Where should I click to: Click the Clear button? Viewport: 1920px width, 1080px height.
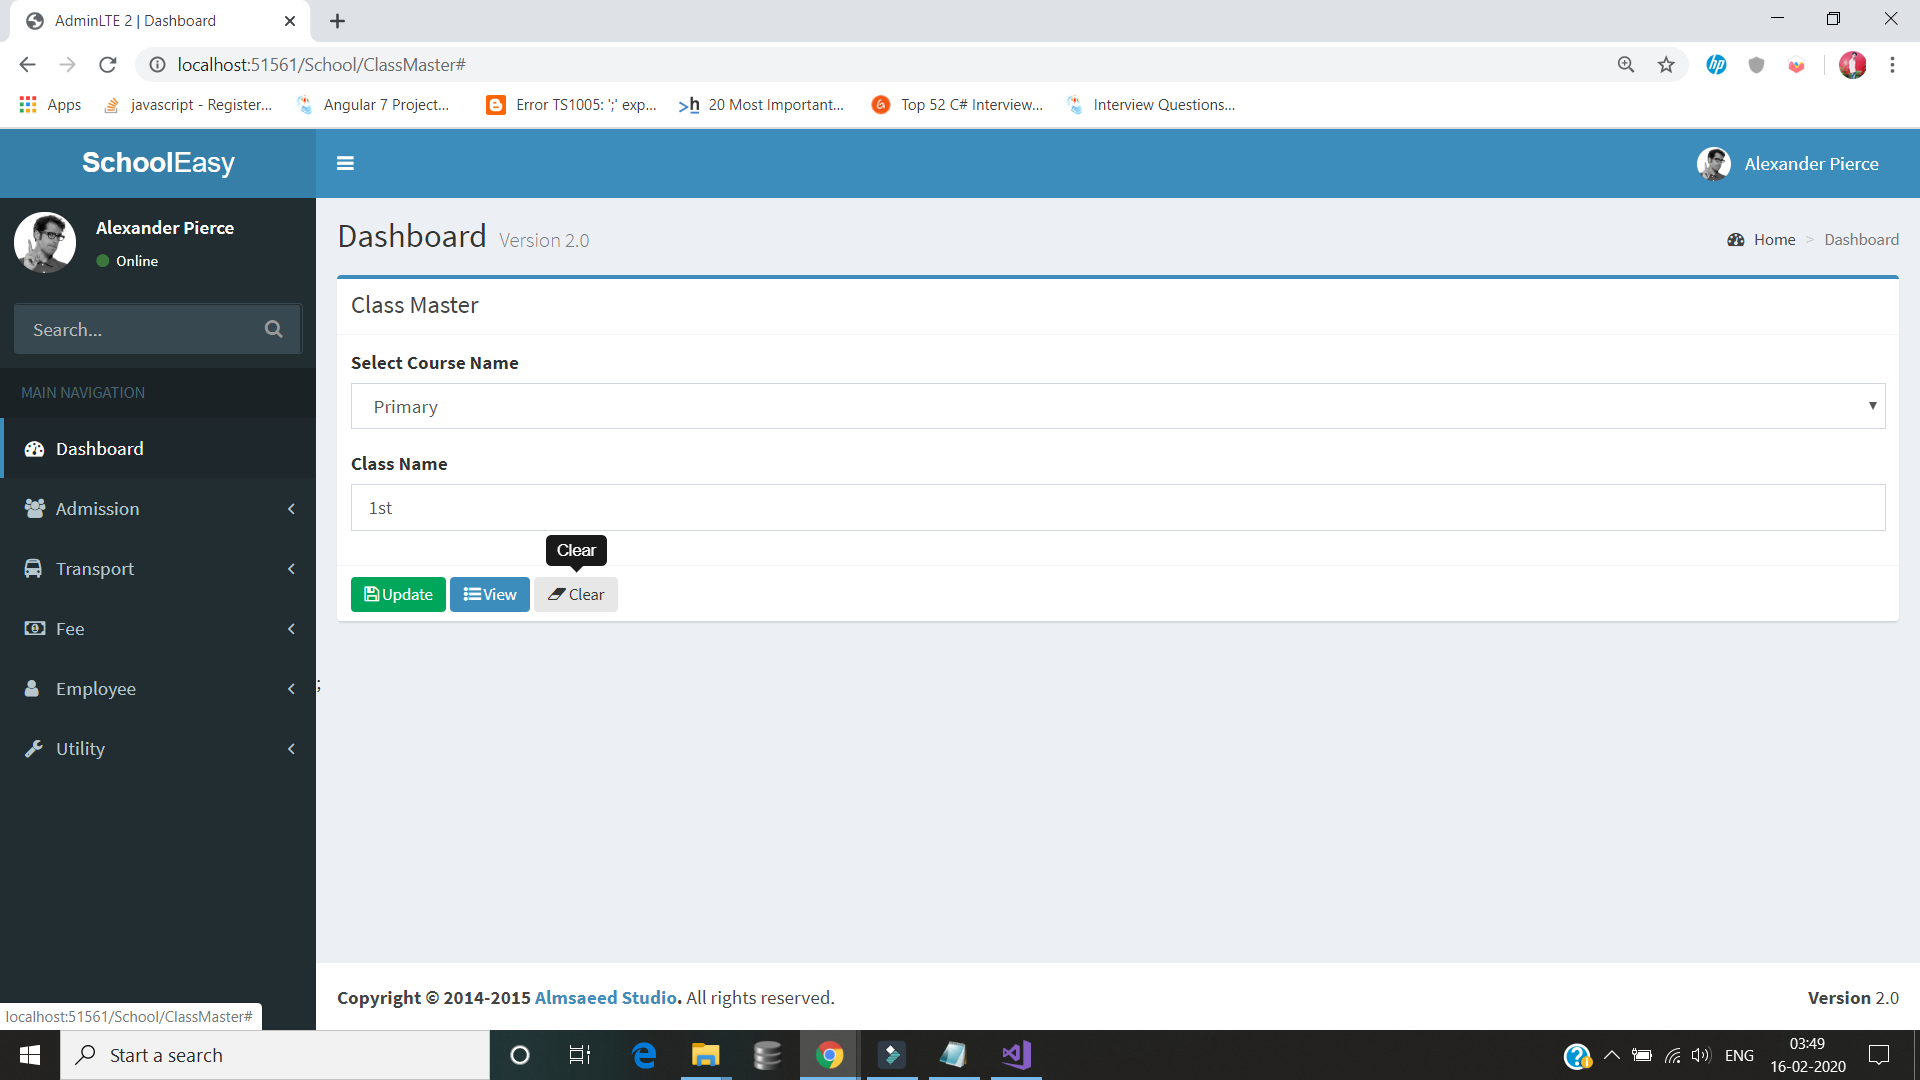point(576,593)
